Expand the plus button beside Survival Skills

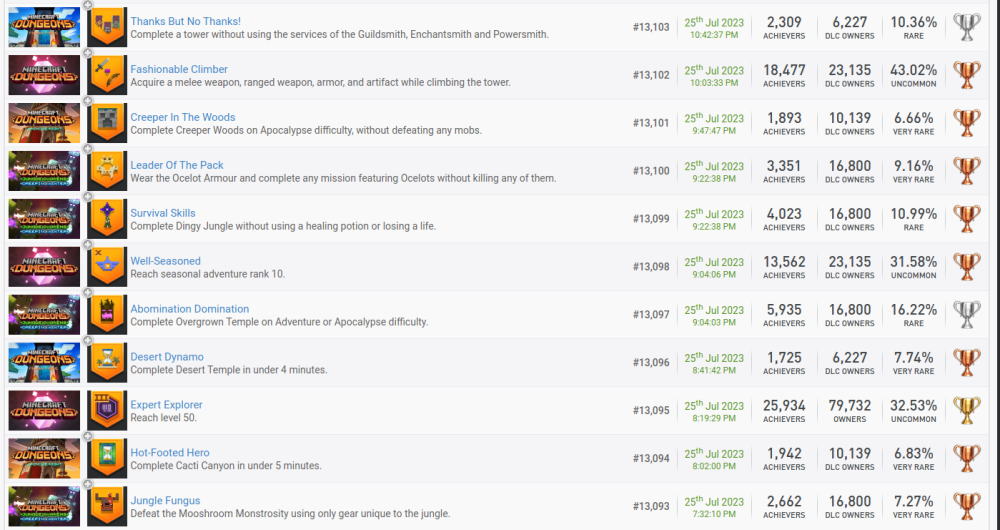click(x=88, y=198)
